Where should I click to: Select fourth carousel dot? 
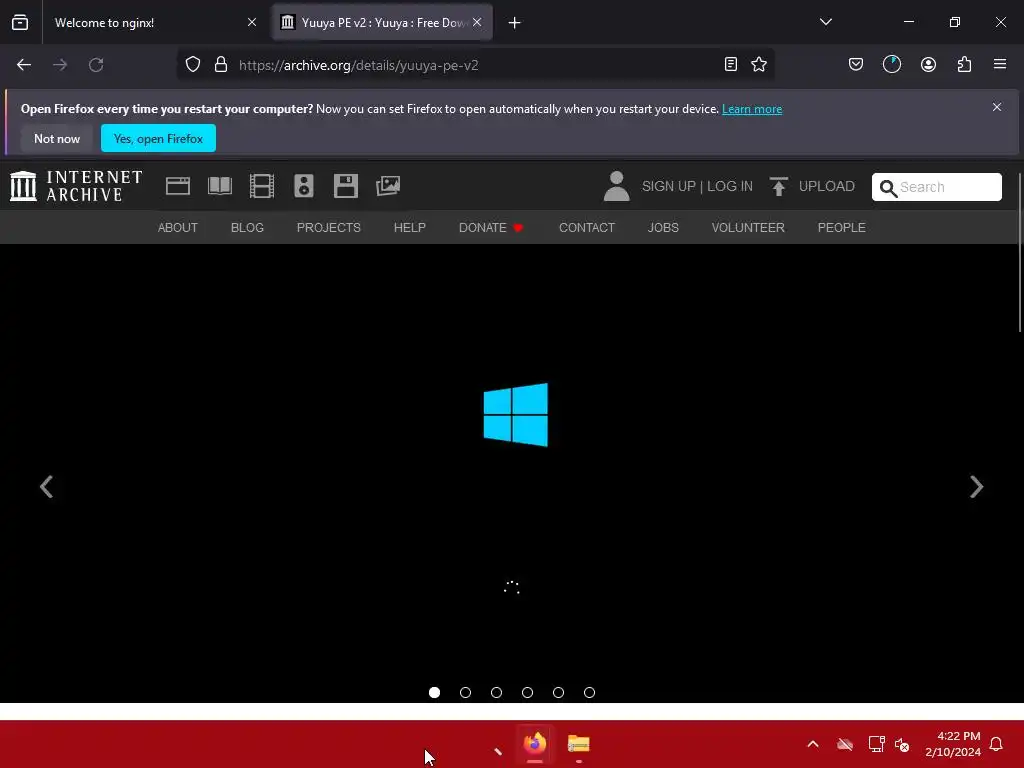pyautogui.click(x=528, y=692)
